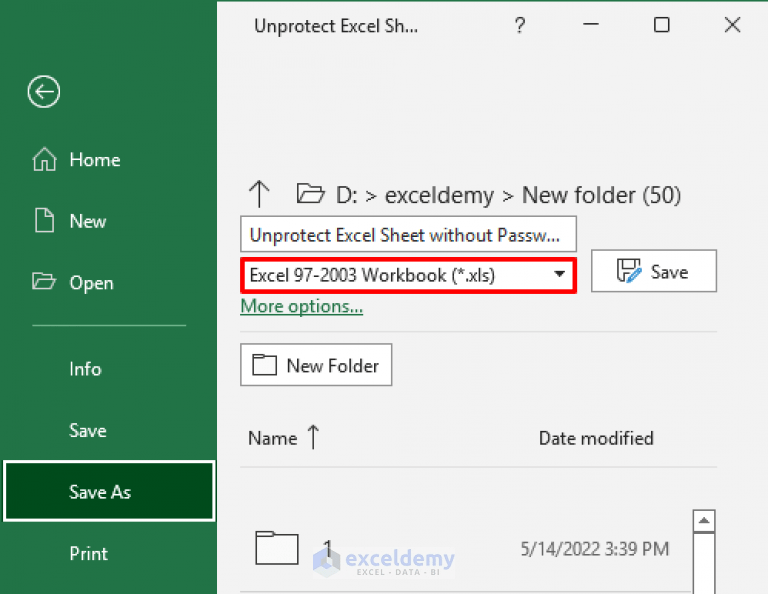Open the file type dropdown showing Excel 97-2003
The image size is (768, 594).
[x=408, y=275]
